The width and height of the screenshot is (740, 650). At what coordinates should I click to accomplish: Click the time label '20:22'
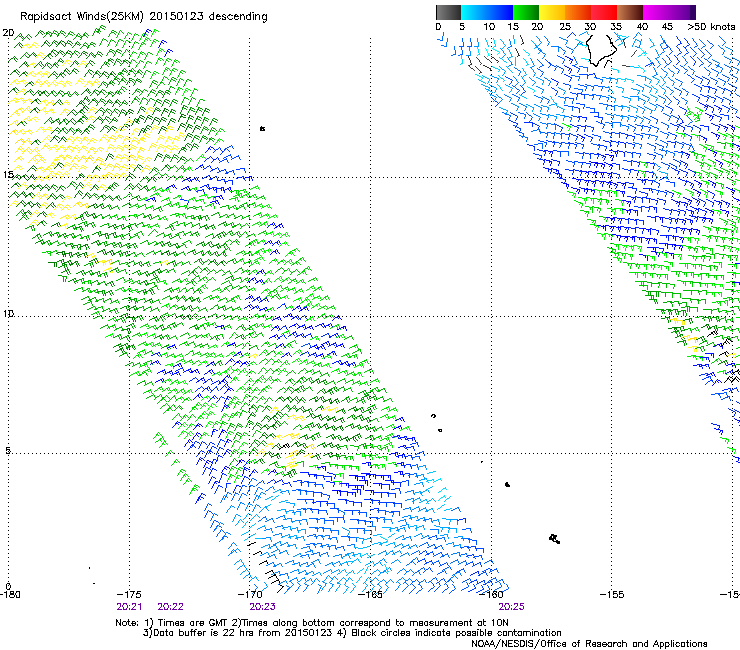(x=170, y=607)
